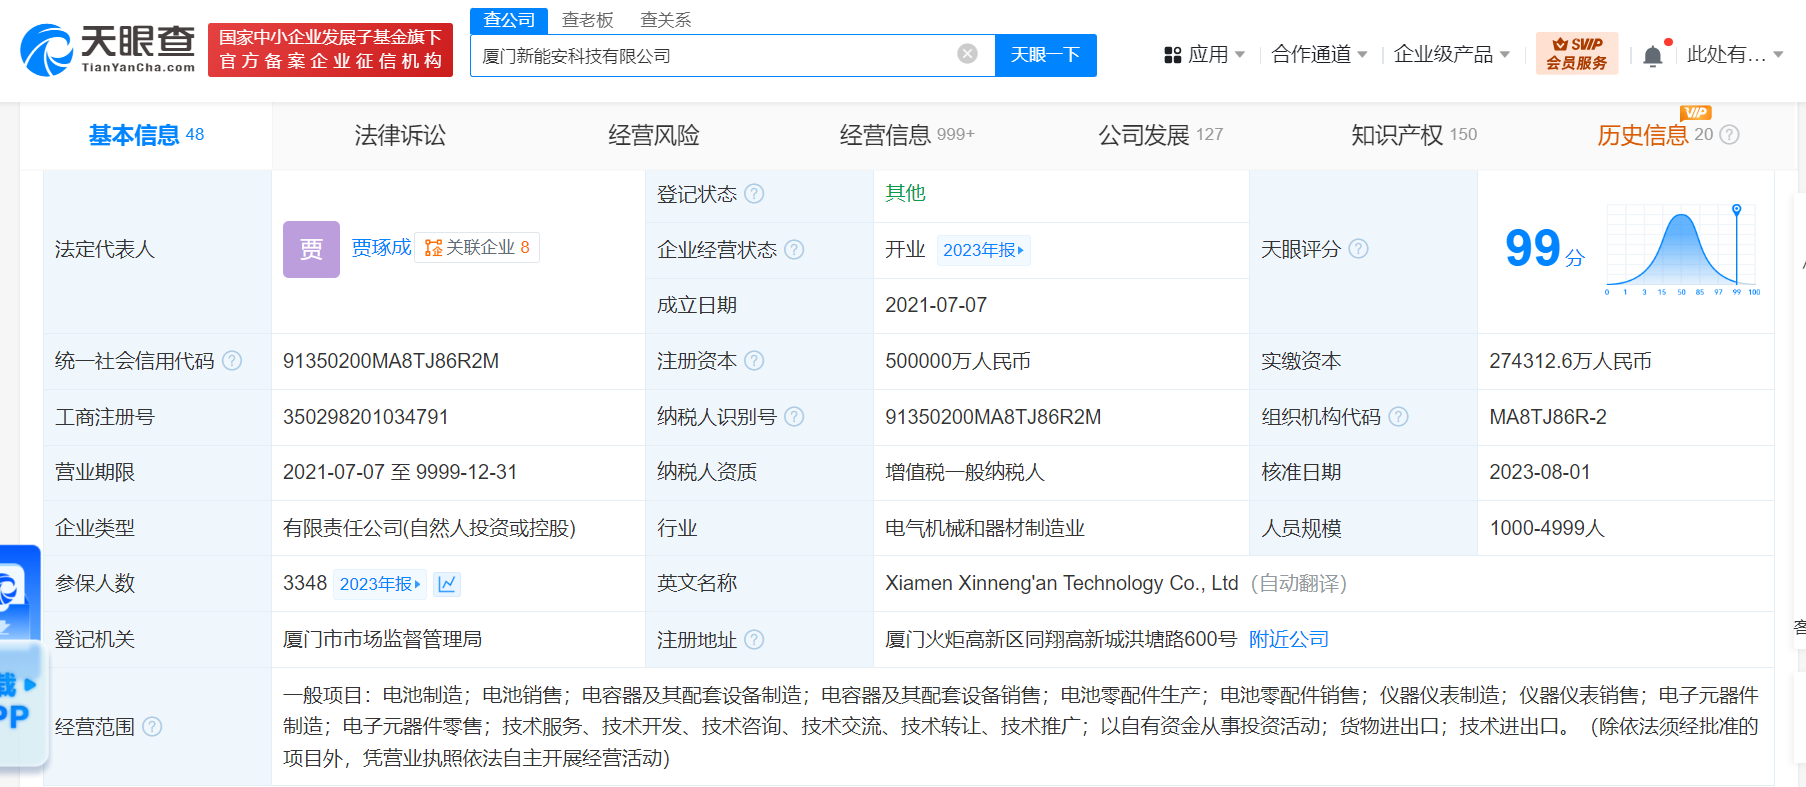Click the 贾 avatar of the legal representative
Viewport: 1806px width, 787px height.
pos(311,249)
